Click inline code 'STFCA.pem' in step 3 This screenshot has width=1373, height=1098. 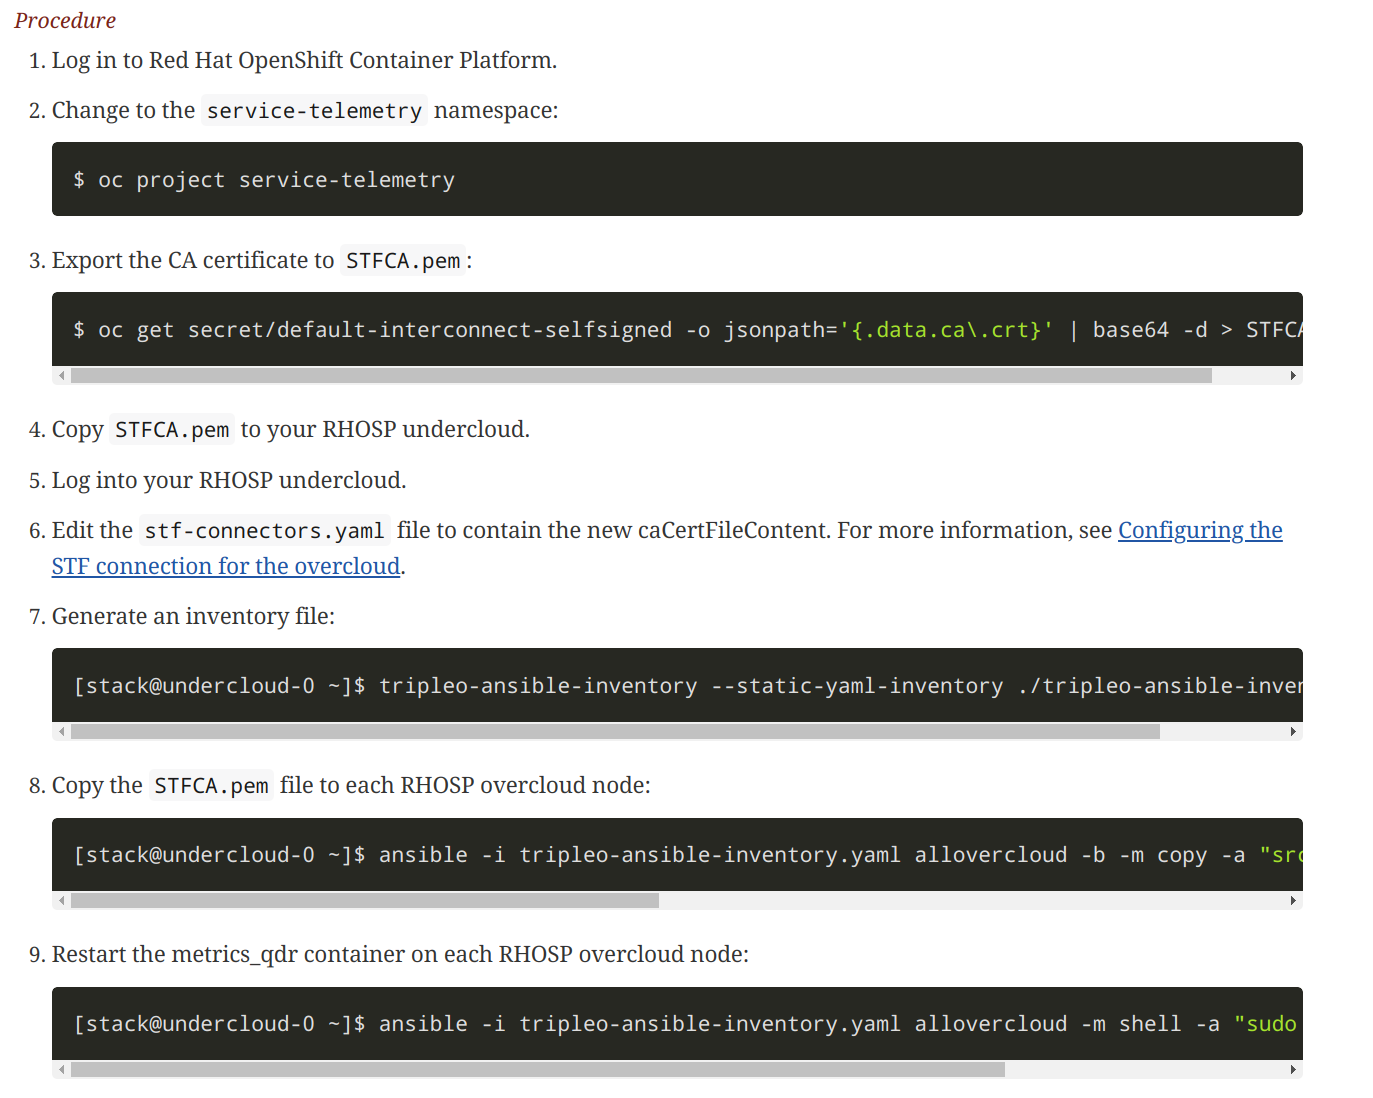403,260
